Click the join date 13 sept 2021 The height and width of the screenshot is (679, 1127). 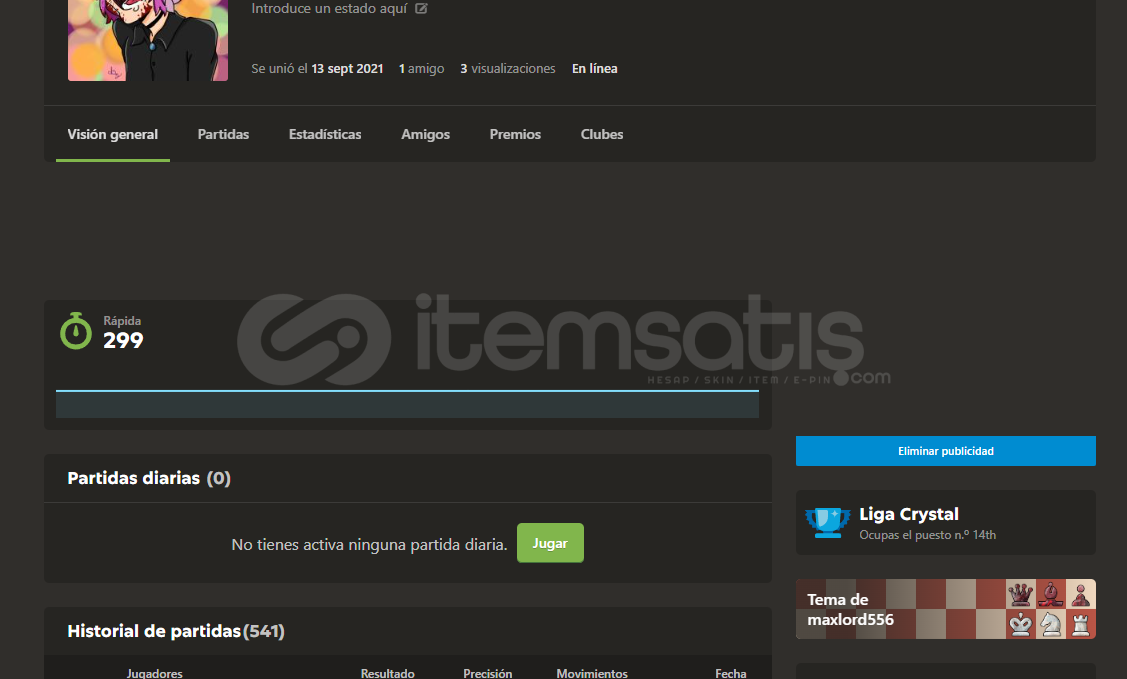pyautogui.click(x=347, y=68)
